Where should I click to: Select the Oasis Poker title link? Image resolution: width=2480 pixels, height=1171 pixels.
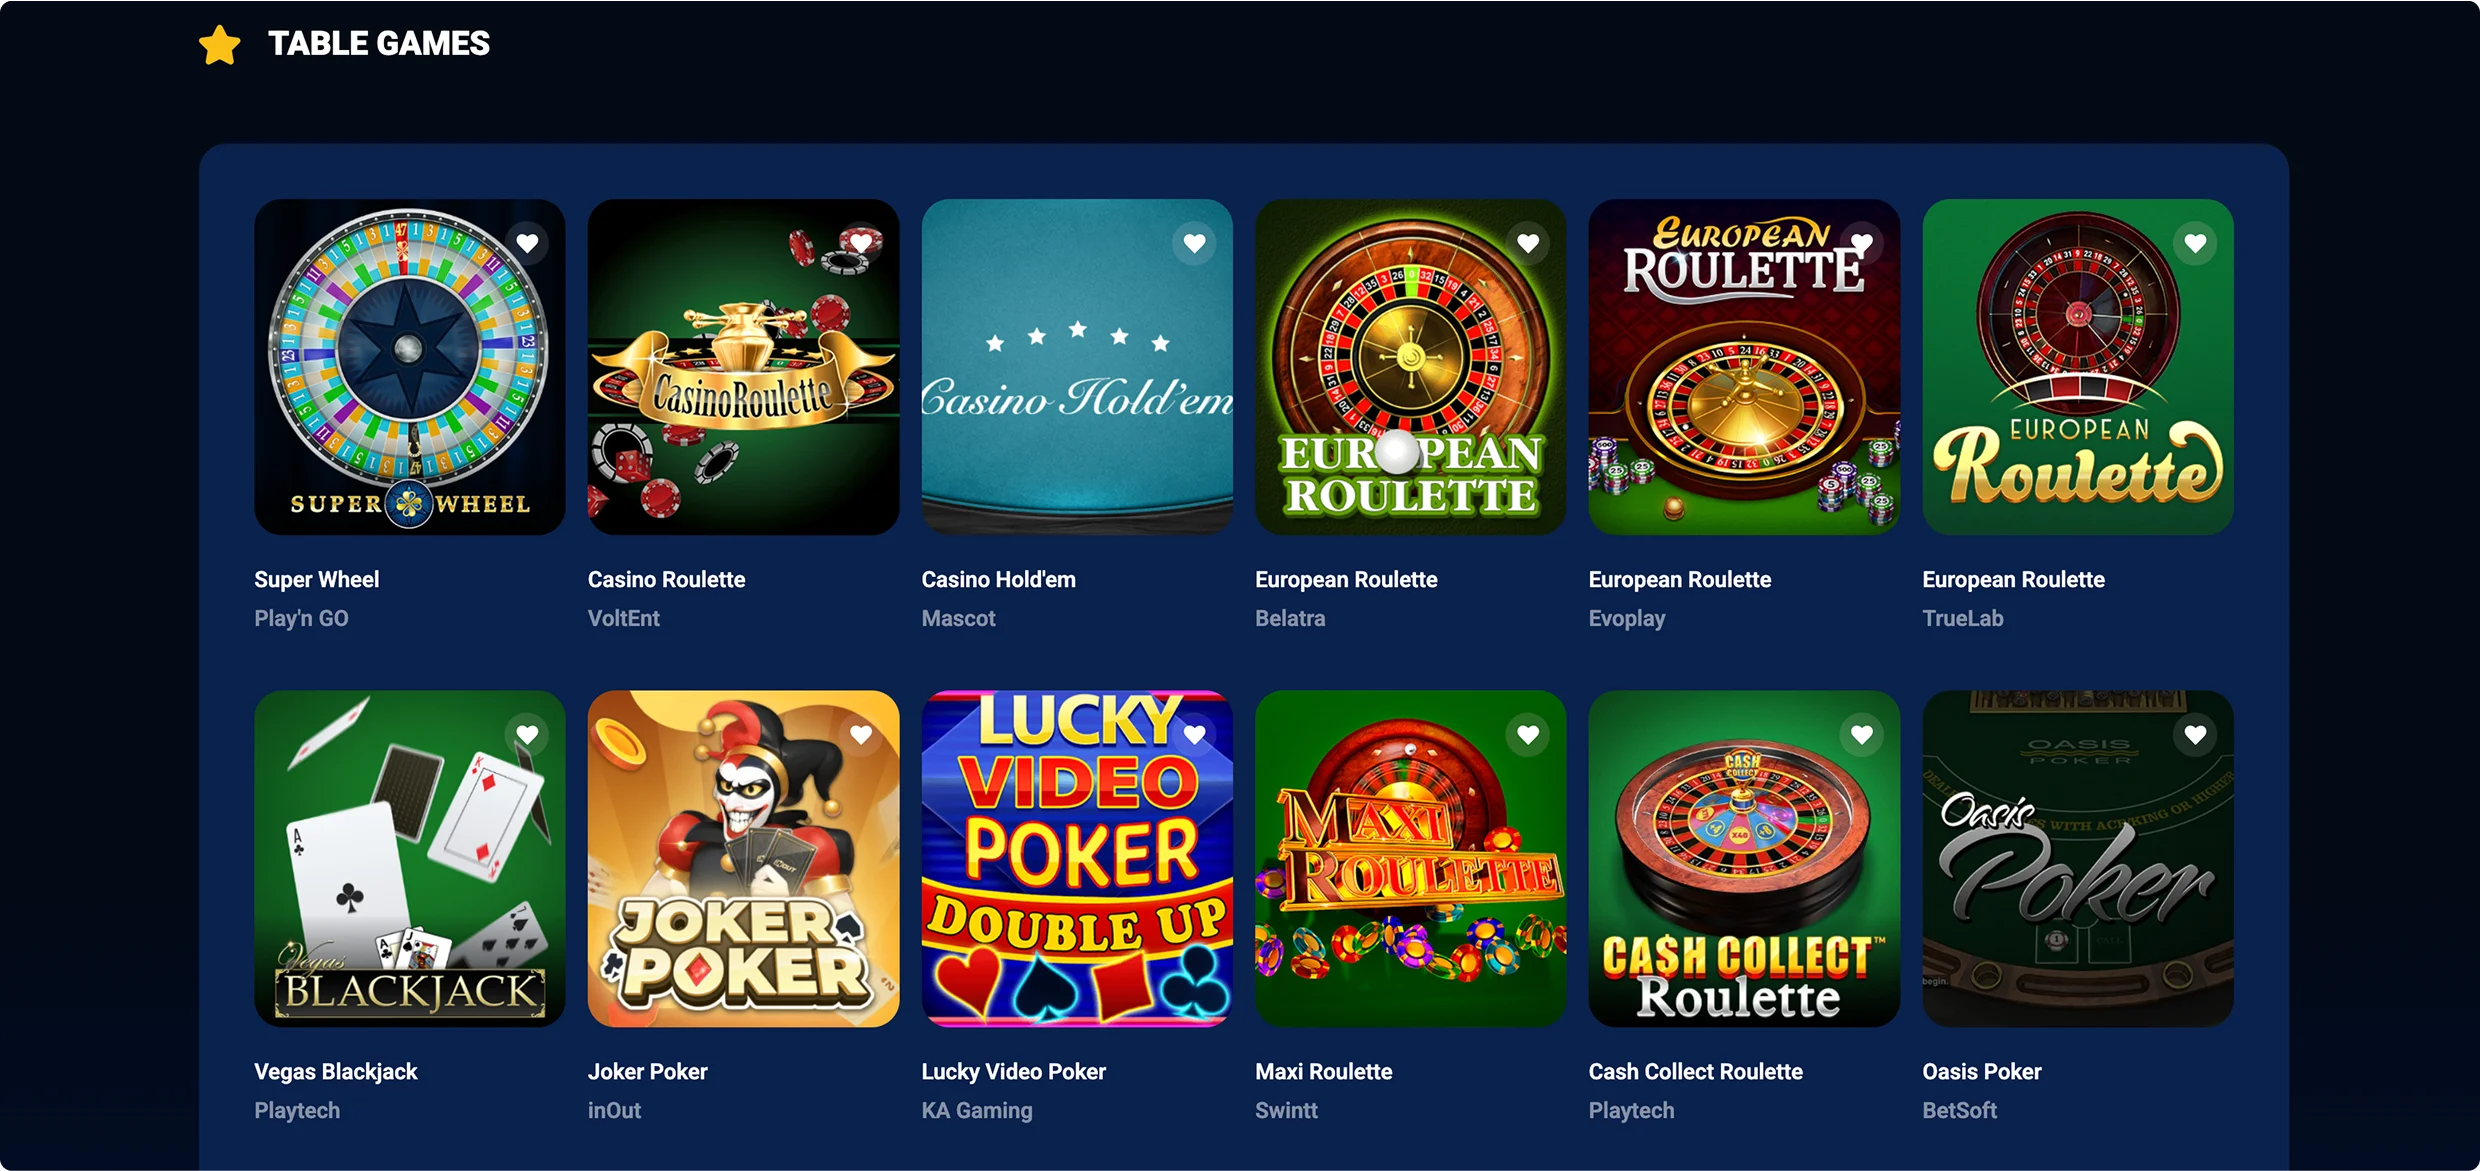pos(1981,1072)
